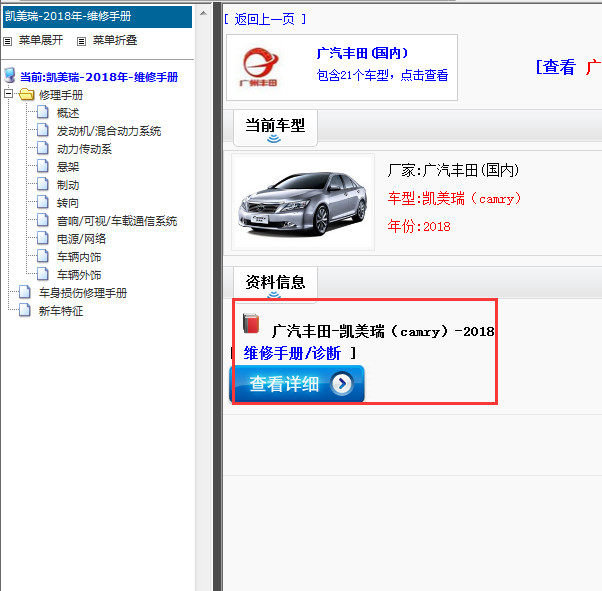Open the 电源/网络 tree item
The image size is (602, 591).
click(x=81, y=239)
